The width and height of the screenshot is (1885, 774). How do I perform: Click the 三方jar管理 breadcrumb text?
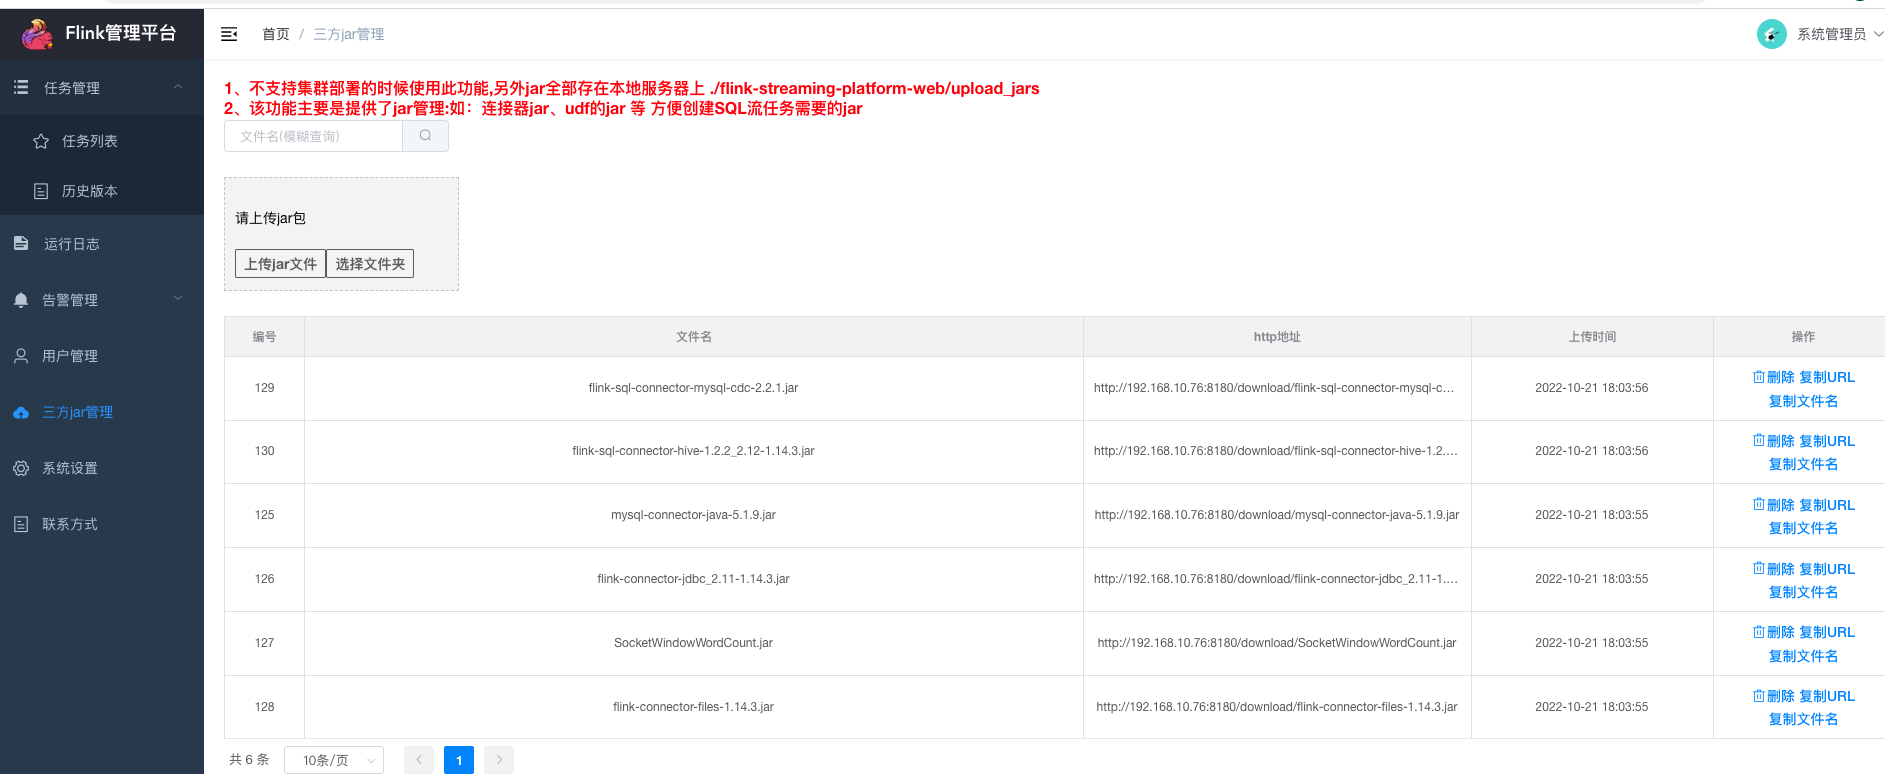(x=349, y=34)
